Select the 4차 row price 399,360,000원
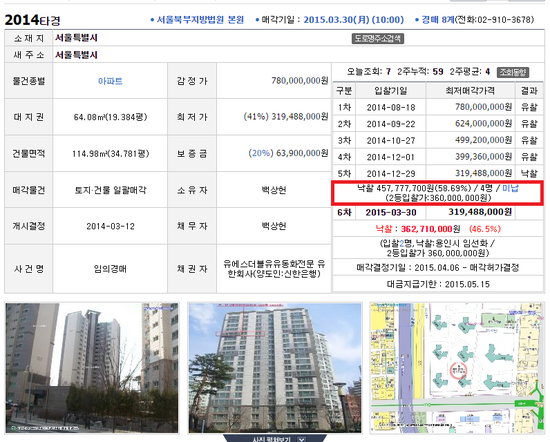This screenshot has width=550, height=442. 483,157
